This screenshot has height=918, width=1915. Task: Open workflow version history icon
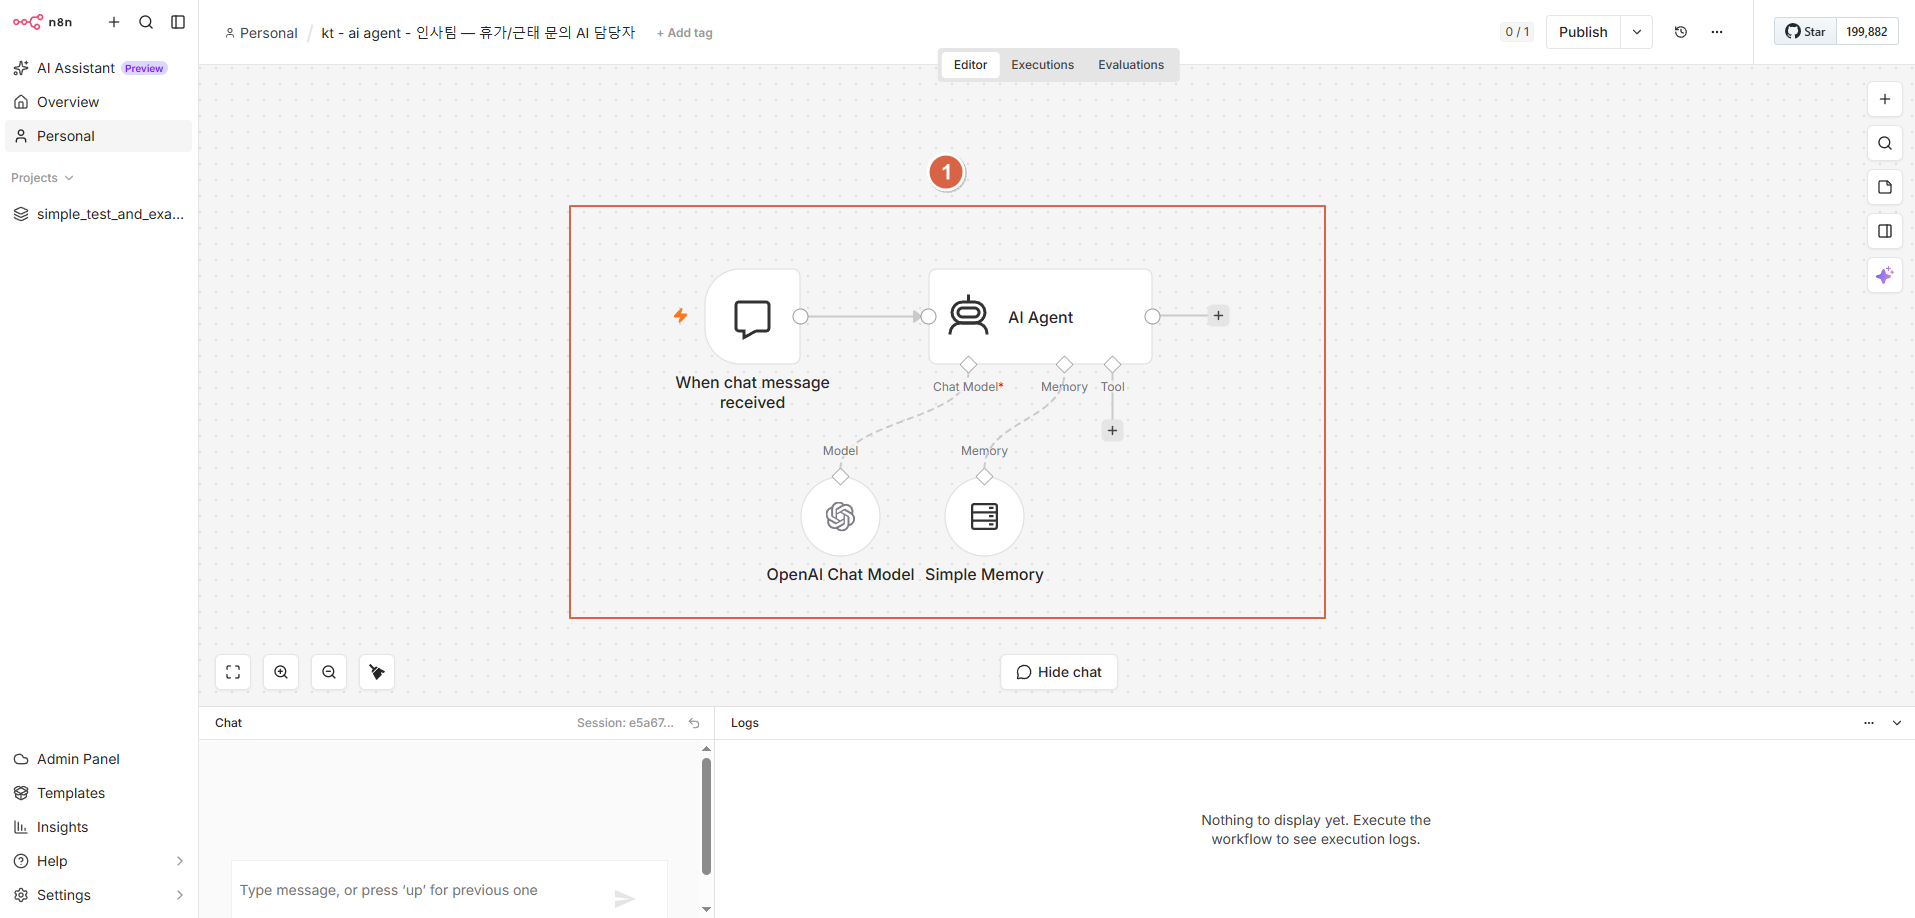click(x=1681, y=32)
